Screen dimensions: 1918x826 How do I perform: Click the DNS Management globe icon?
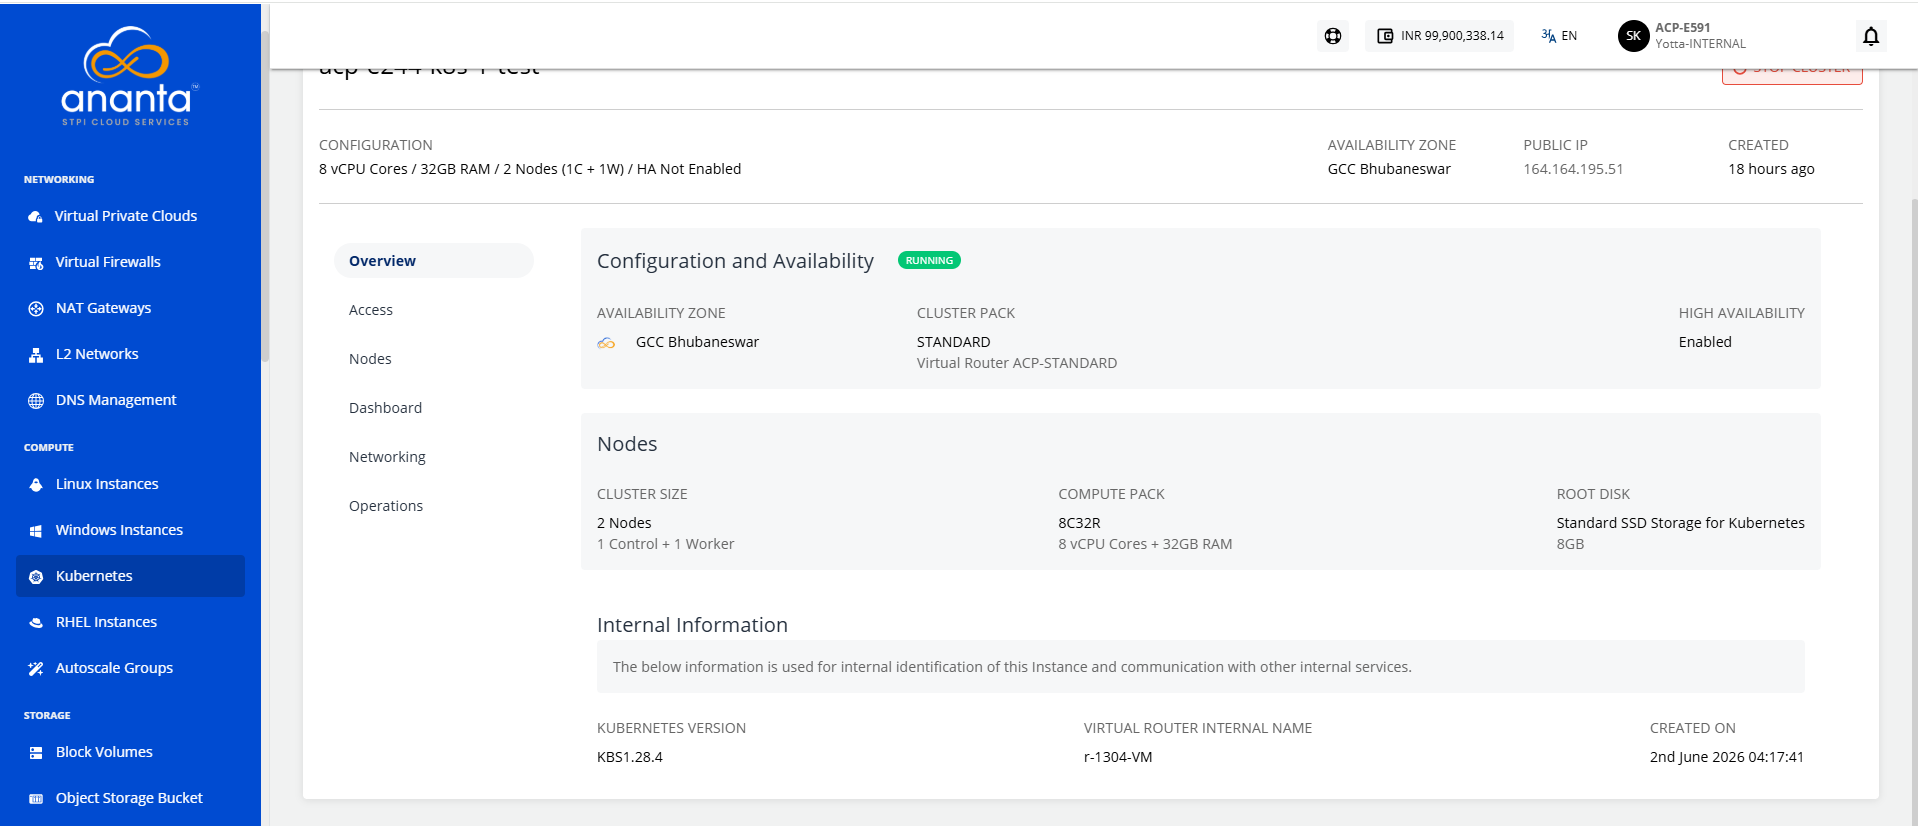coord(36,401)
